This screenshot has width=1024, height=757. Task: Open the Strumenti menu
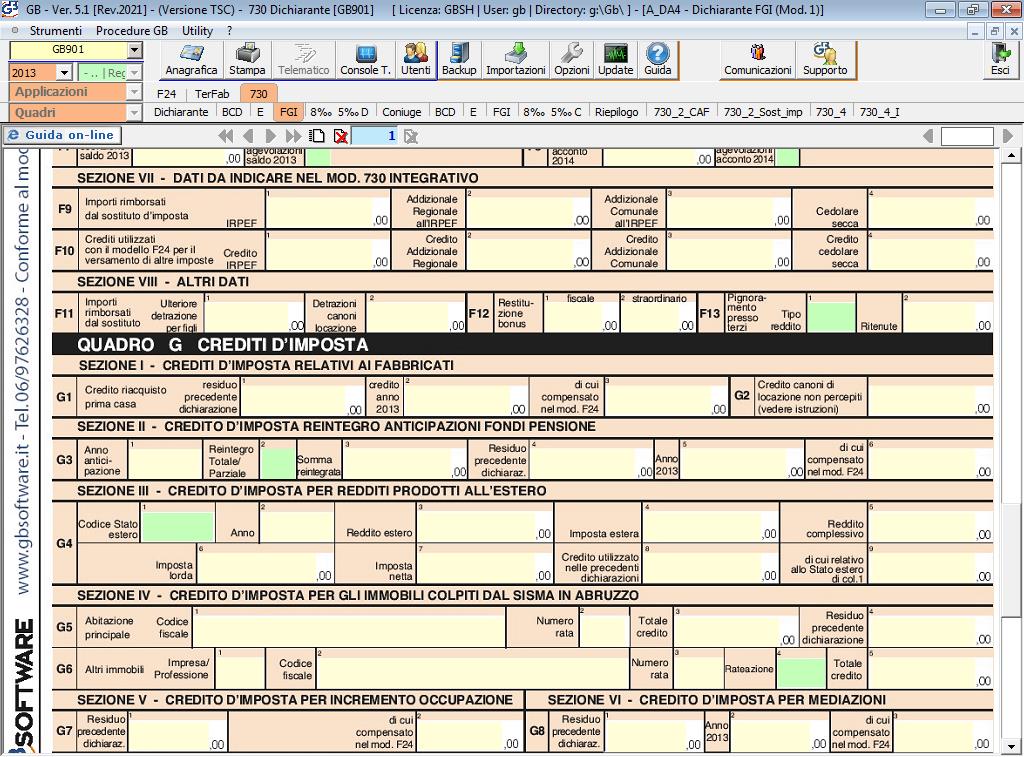click(56, 31)
